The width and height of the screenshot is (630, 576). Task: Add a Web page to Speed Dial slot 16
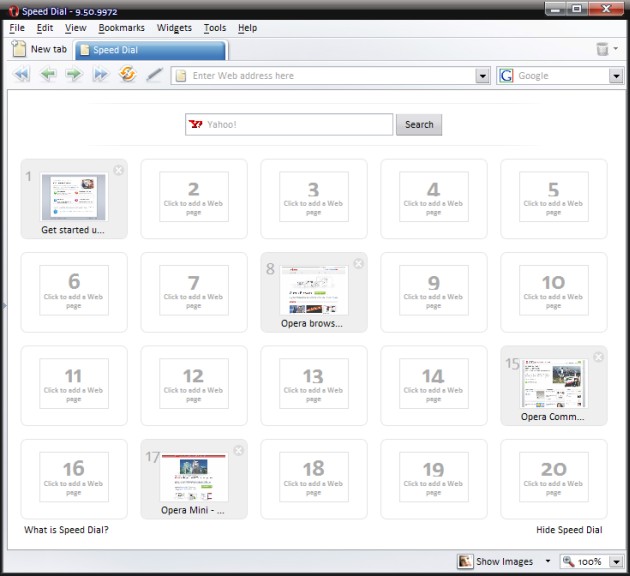(74, 477)
